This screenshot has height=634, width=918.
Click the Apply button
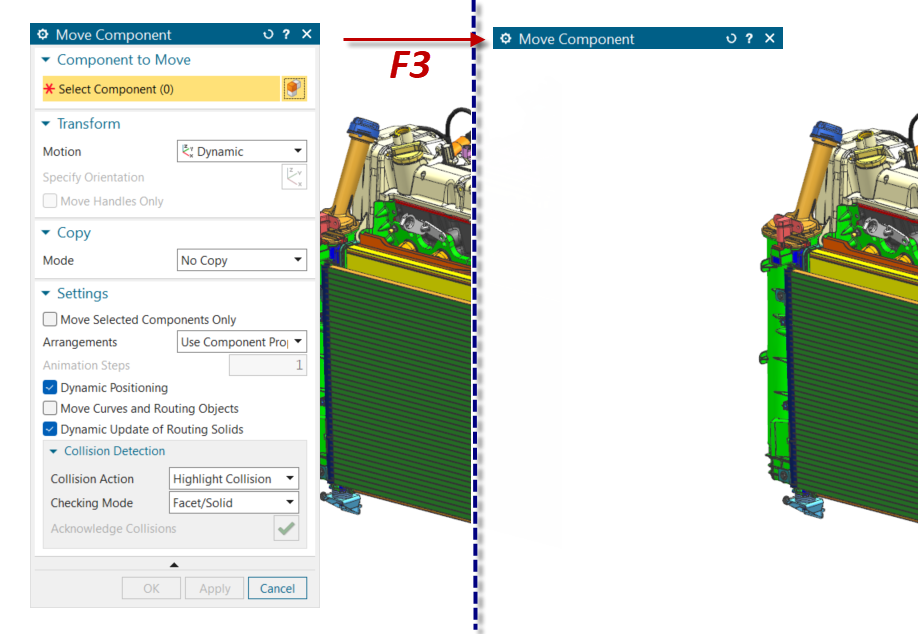214,588
